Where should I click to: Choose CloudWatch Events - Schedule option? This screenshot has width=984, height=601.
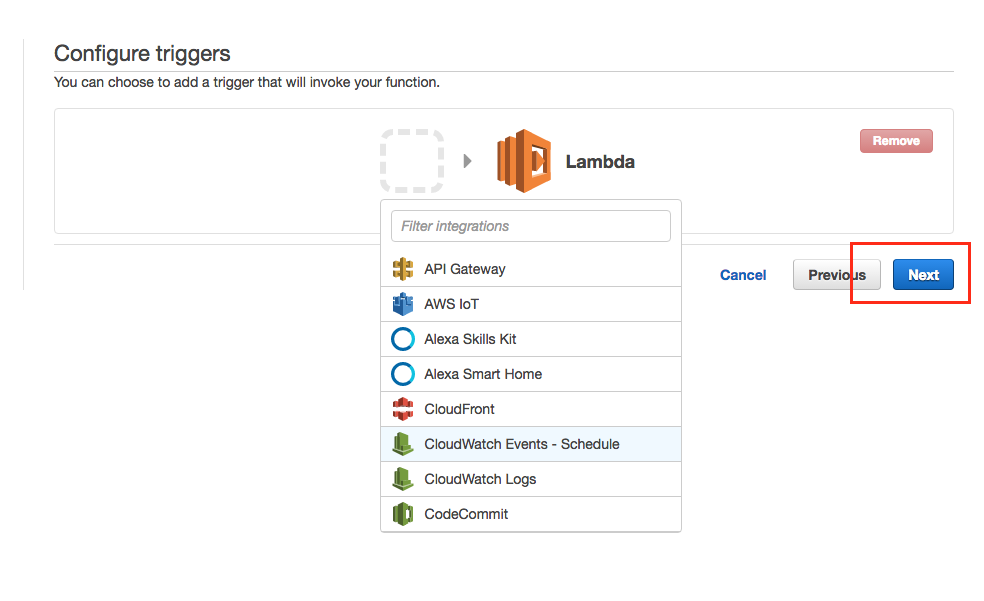pyautogui.click(x=521, y=444)
